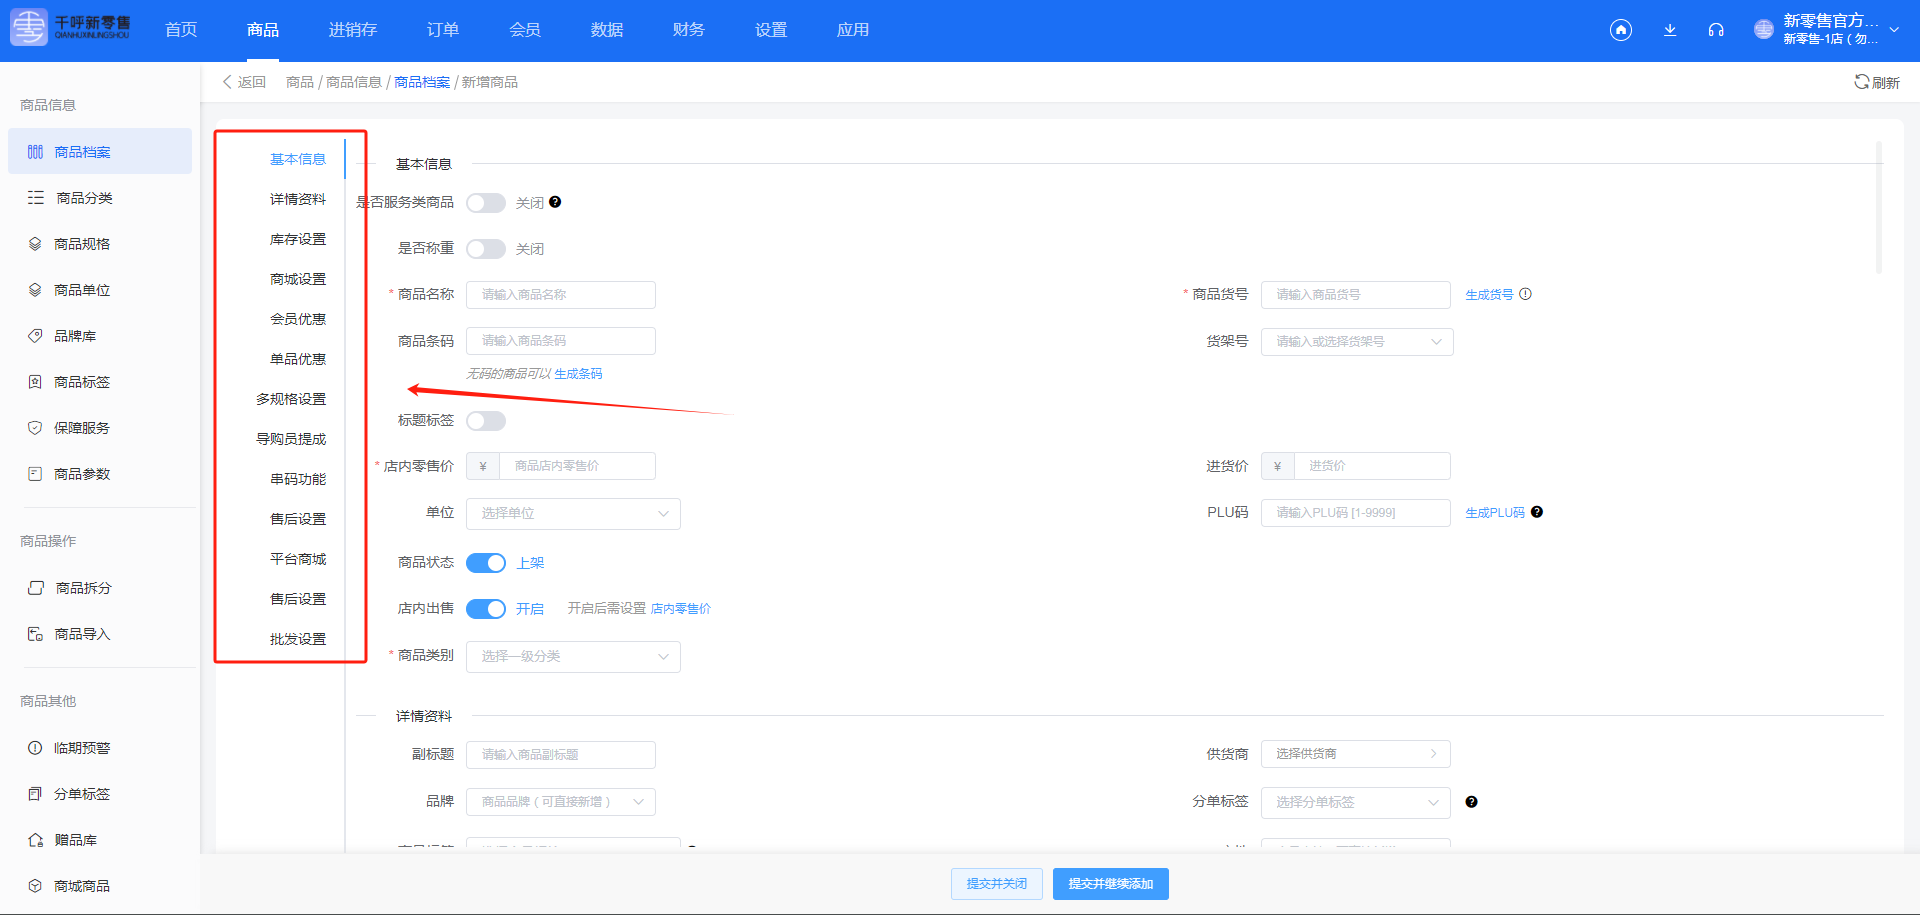Click the 进货价 input field

tap(1372, 466)
